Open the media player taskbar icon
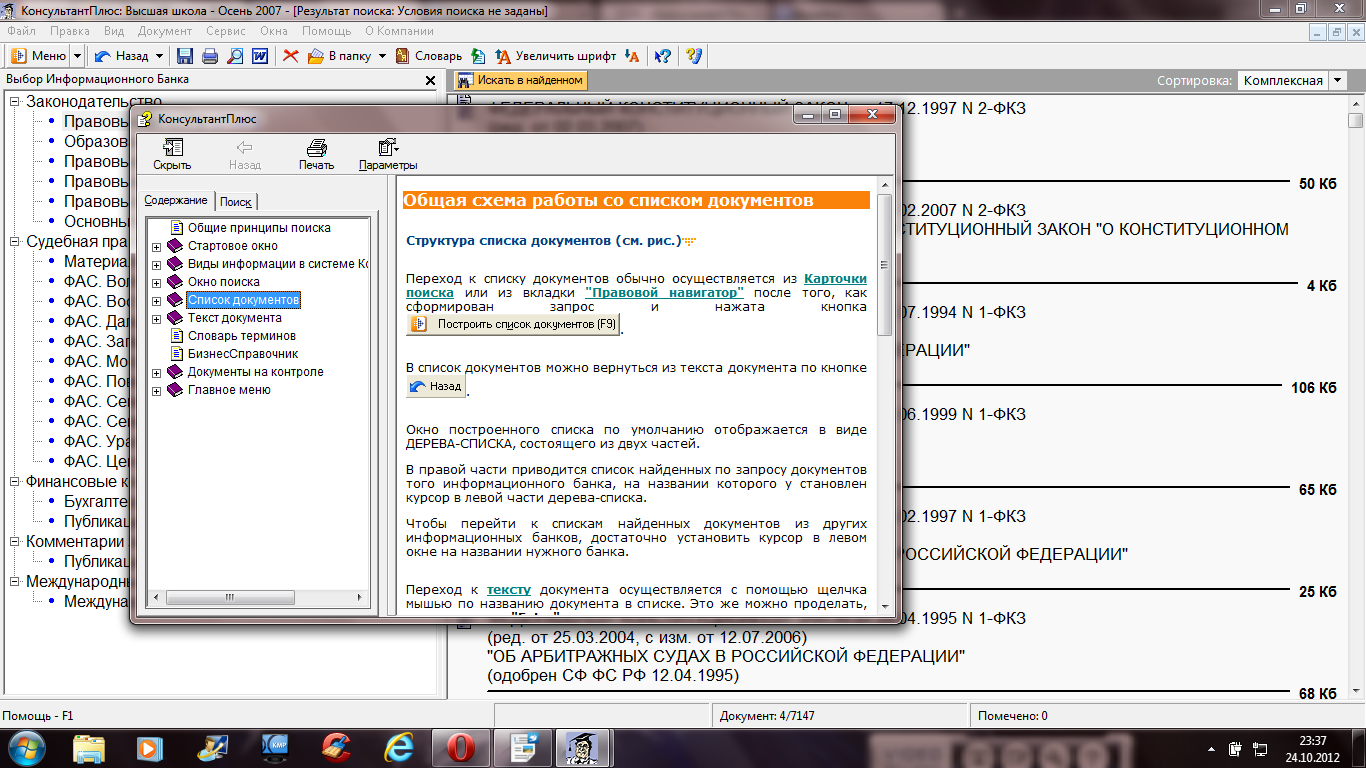The image size is (1366, 768). 150,747
